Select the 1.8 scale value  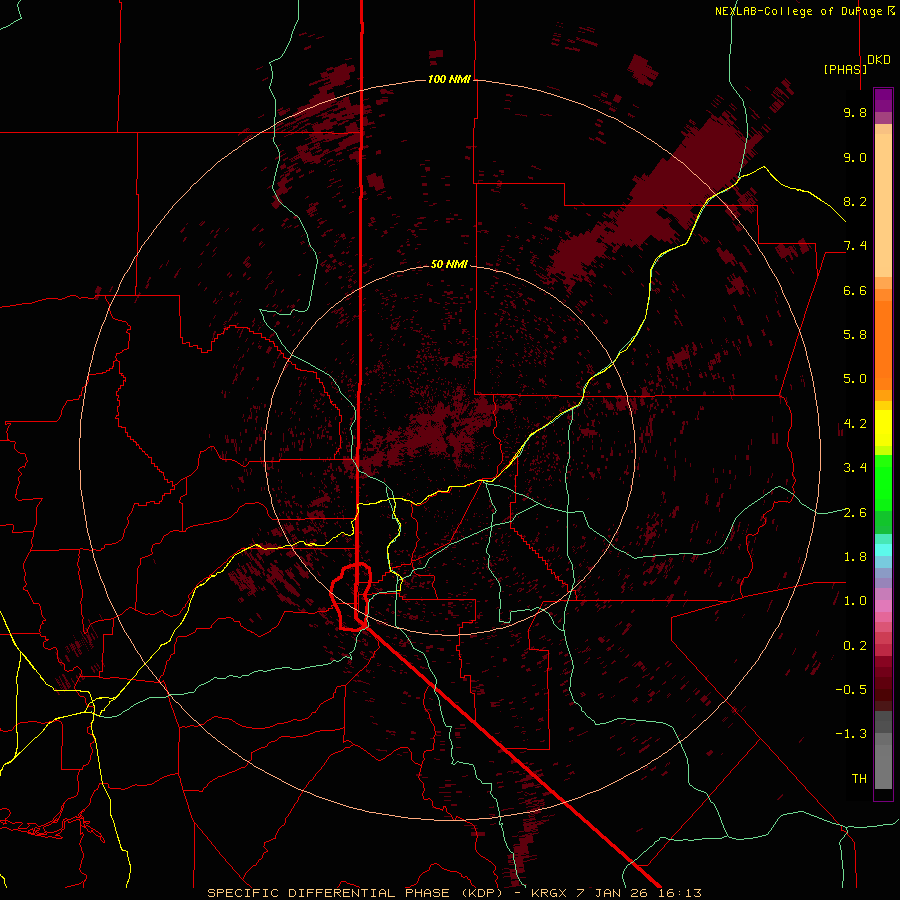855,557
